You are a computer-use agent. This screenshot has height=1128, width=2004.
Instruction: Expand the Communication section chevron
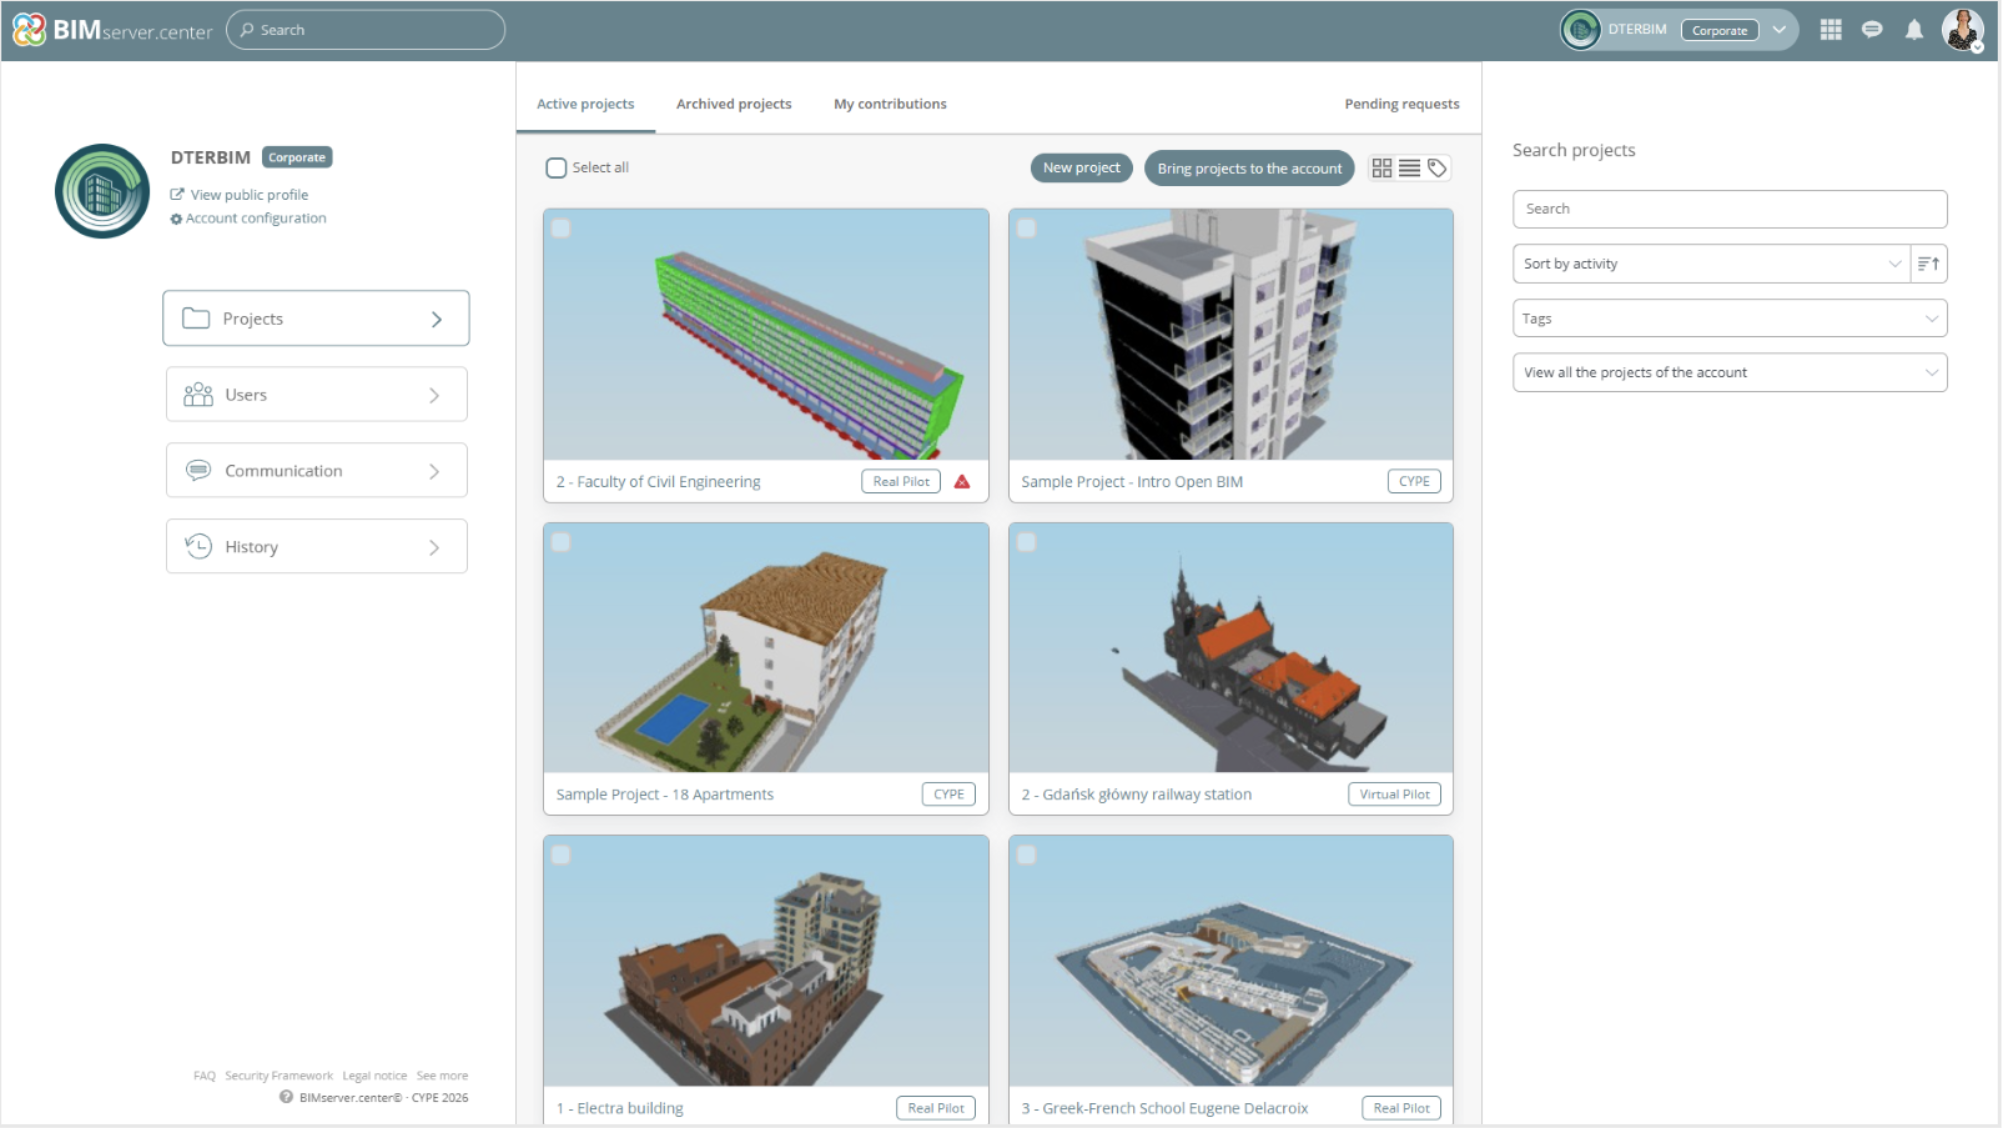434,471
